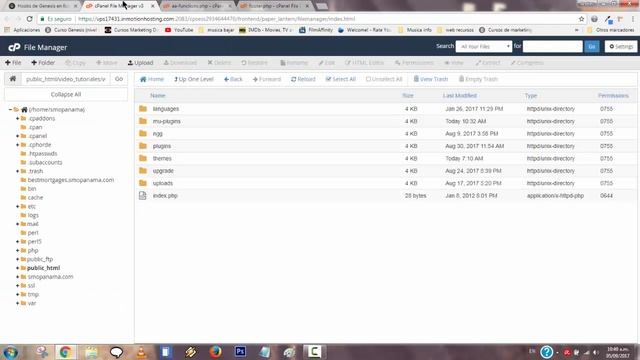Expand the public_ftp folder node
Image resolution: width=640 pixels, height=360 pixels.
pyautogui.click(x=18, y=259)
